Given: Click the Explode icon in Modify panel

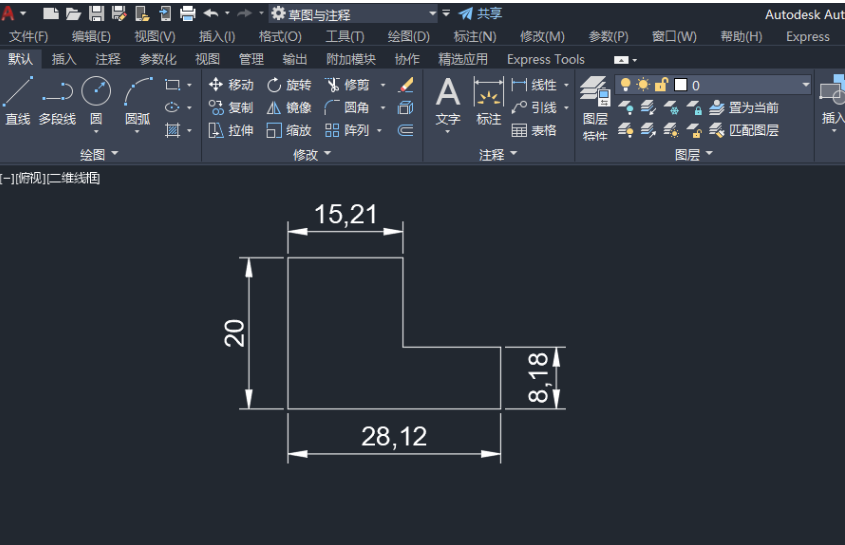Looking at the screenshot, I should tap(406, 107).
